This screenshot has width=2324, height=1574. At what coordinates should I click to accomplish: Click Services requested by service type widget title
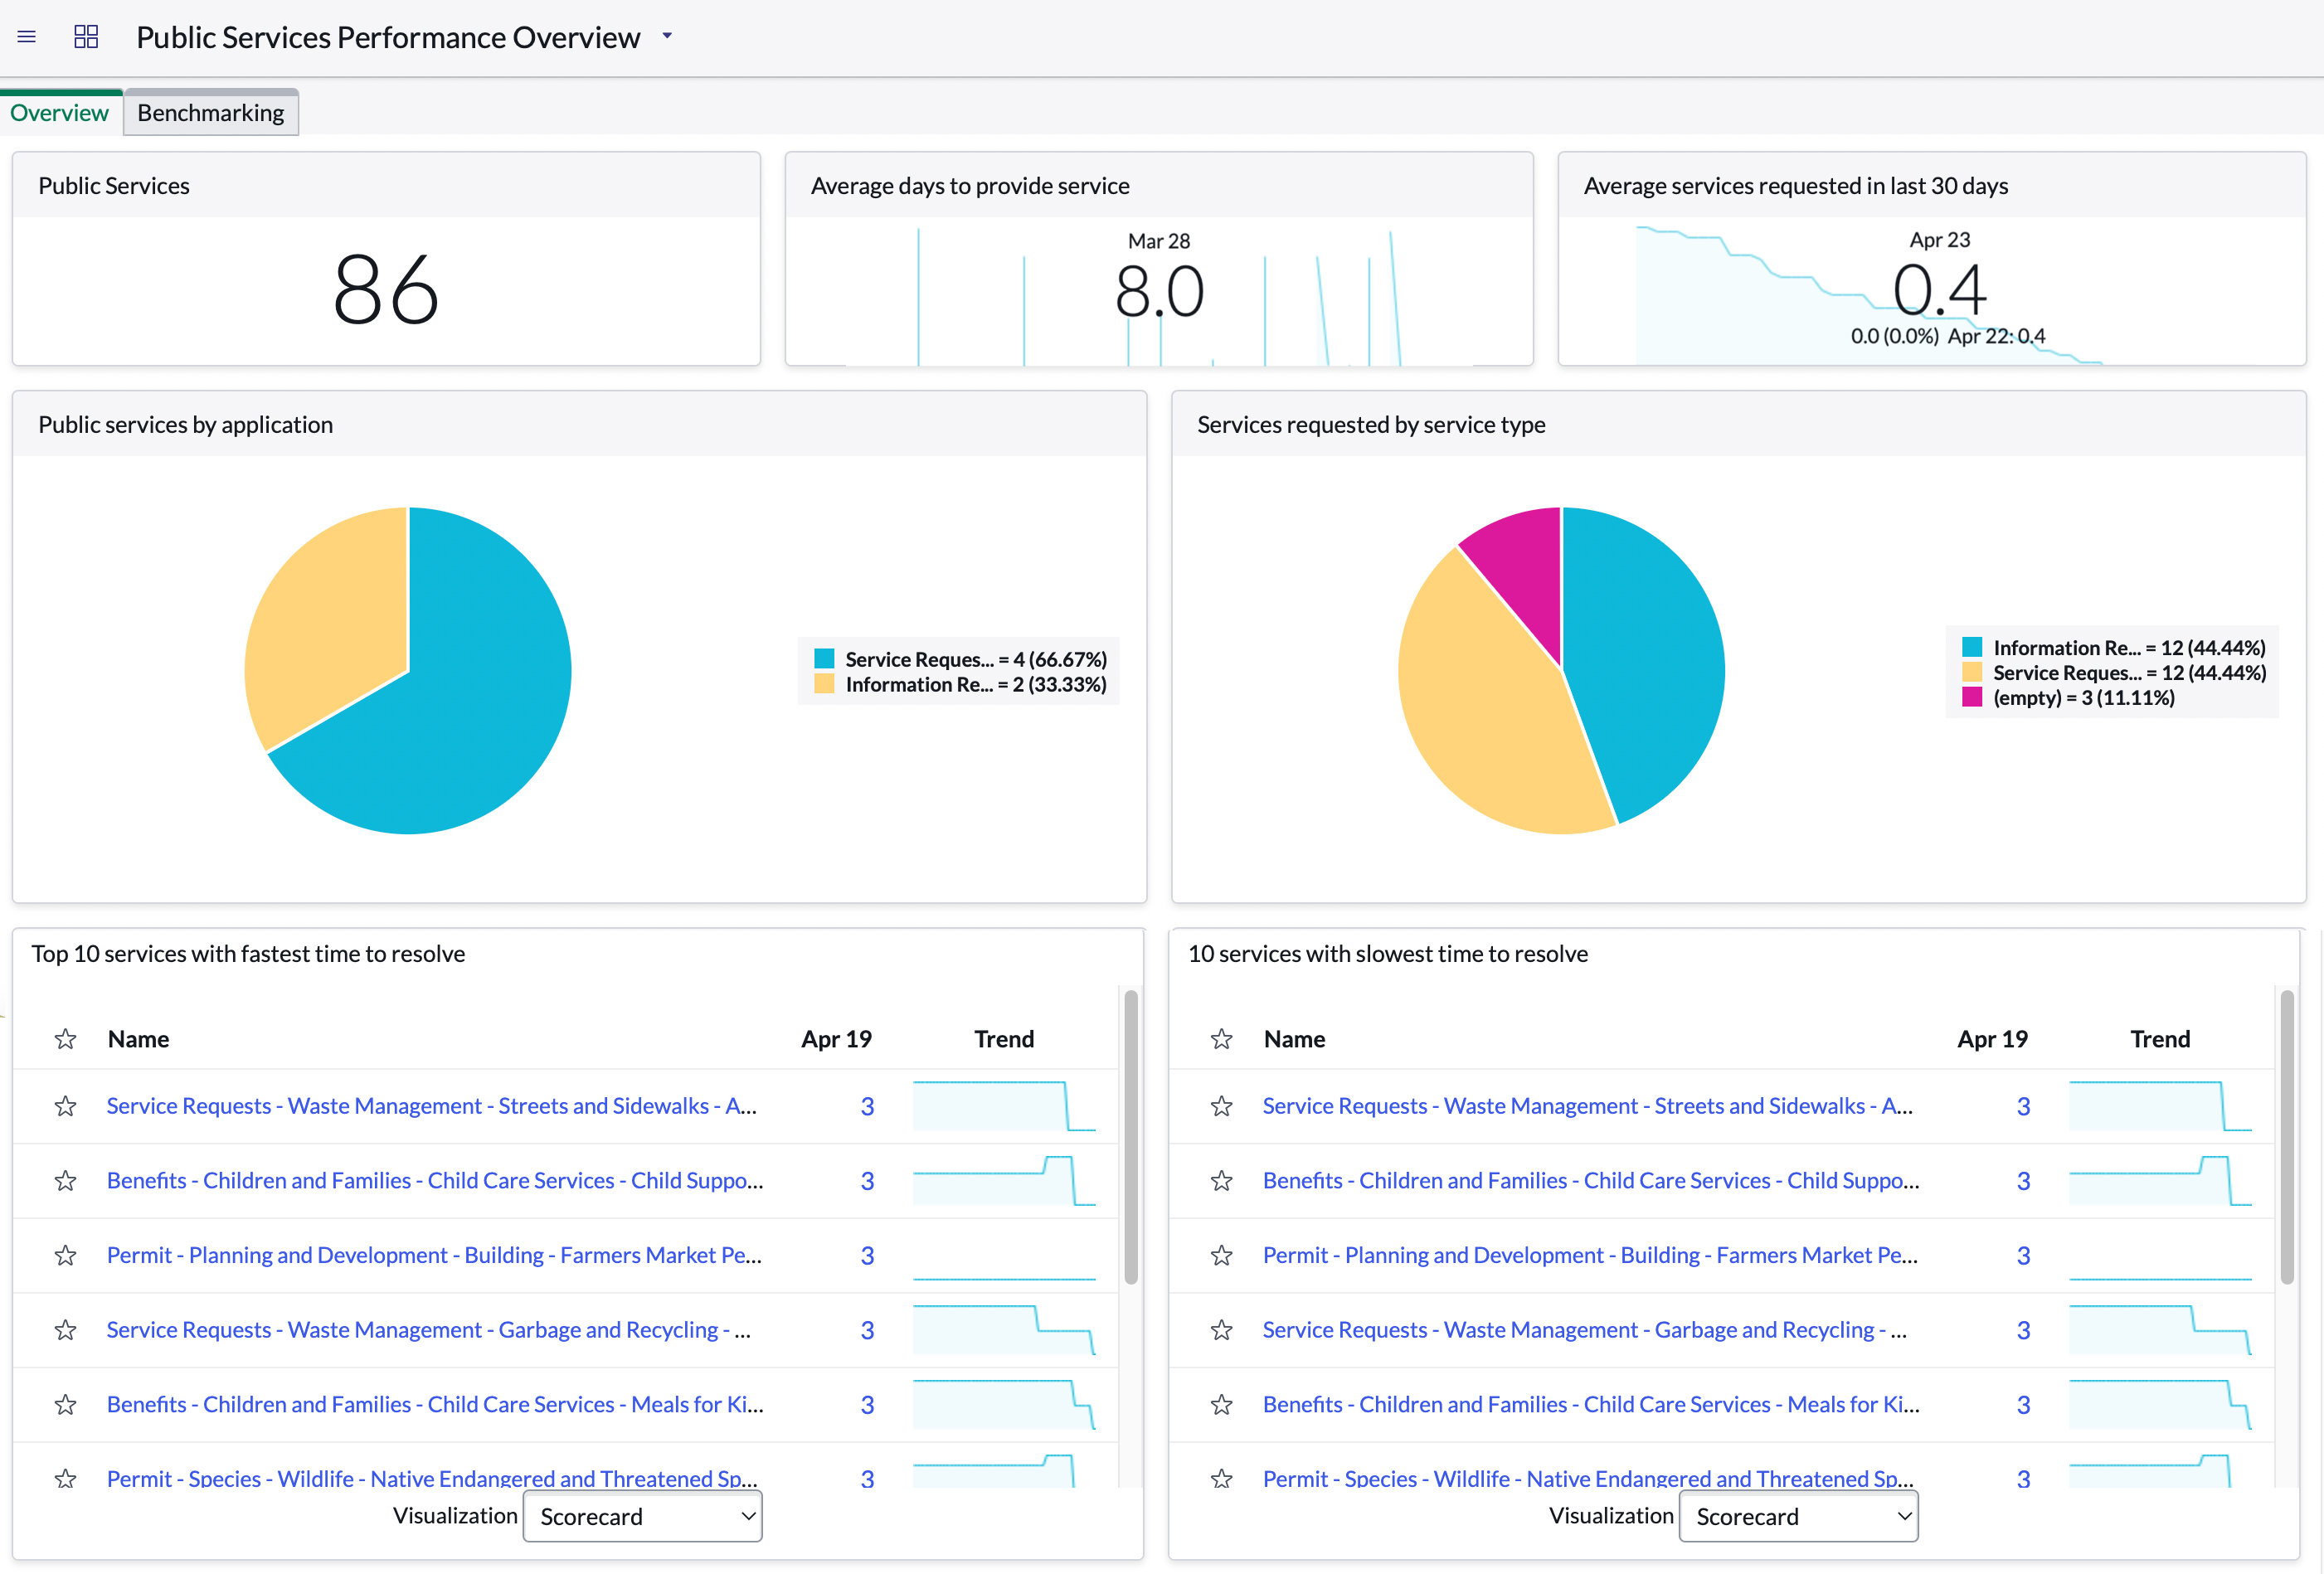click(x=1371, y=425)
